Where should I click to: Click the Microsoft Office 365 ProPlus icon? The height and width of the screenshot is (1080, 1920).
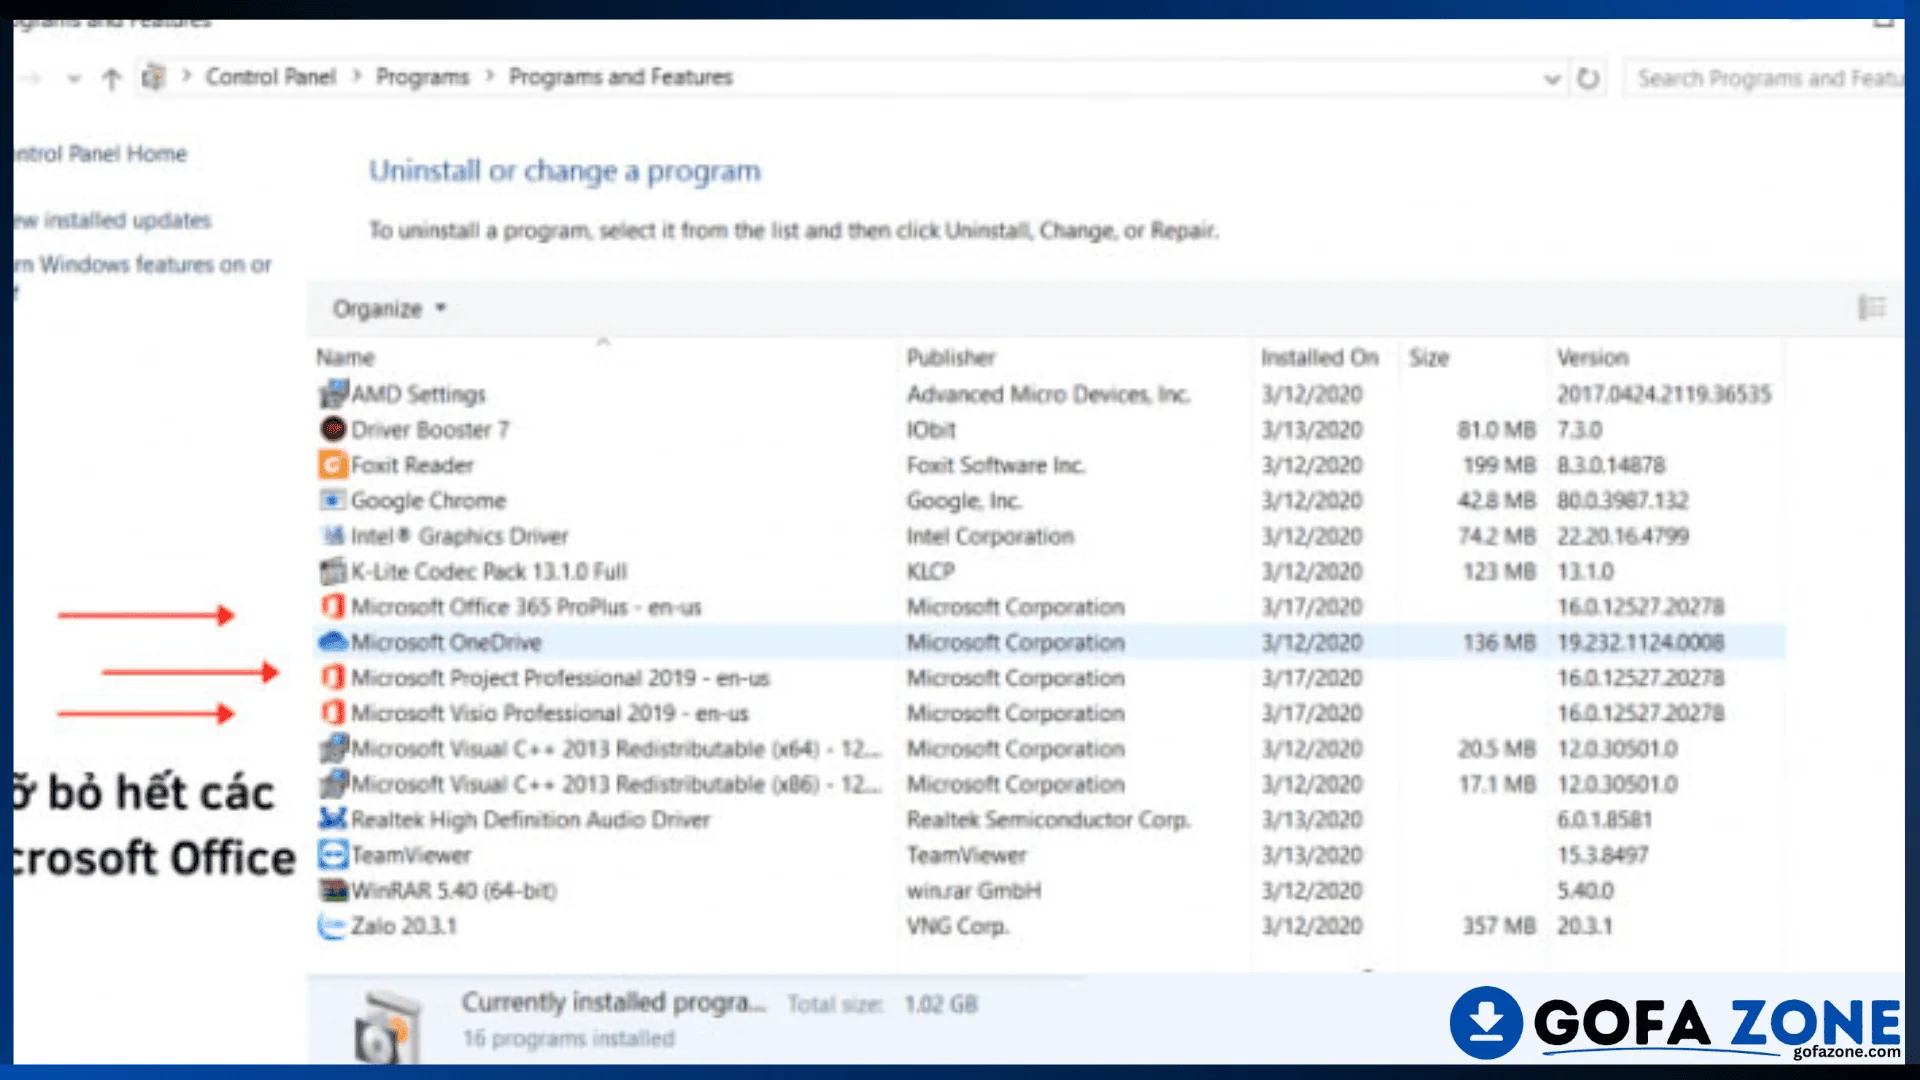pos(333,607)
